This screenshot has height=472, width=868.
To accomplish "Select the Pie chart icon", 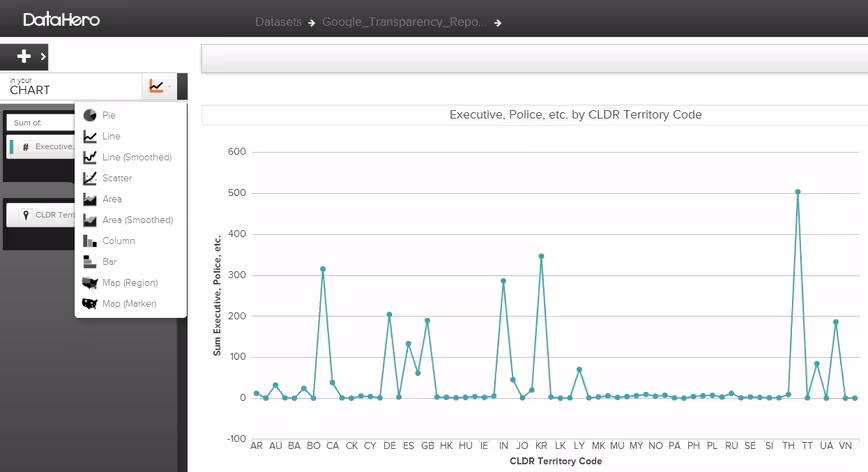I will pyautogui.click(x=90, y=115).
